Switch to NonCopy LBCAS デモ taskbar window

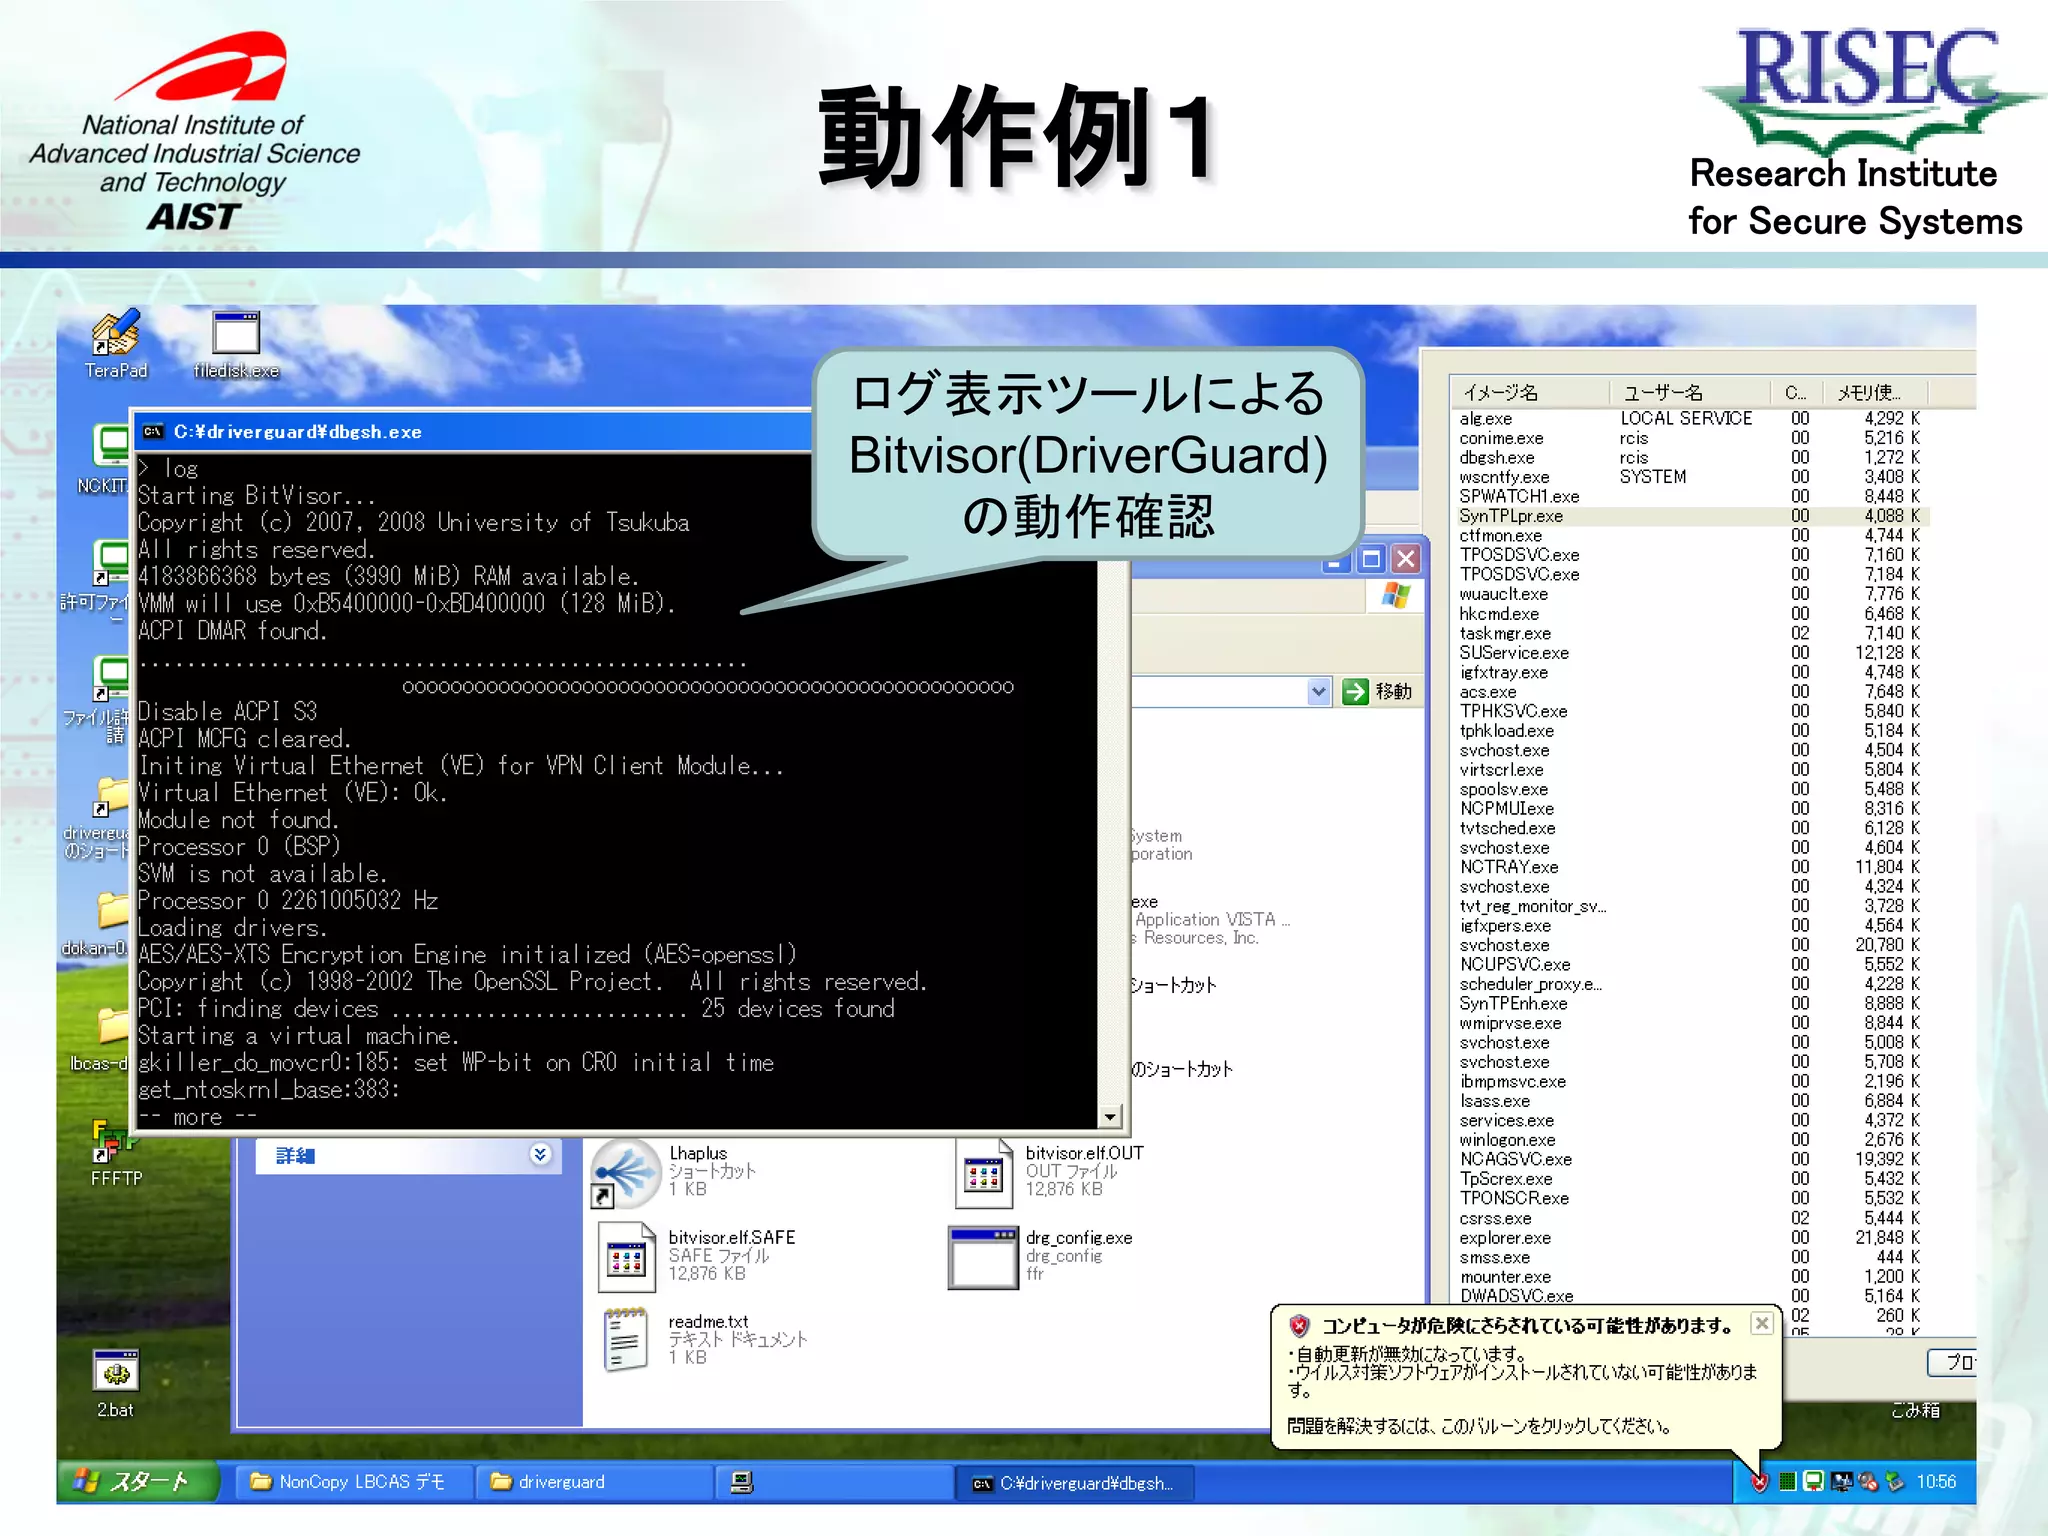(x=354, y=1482)
